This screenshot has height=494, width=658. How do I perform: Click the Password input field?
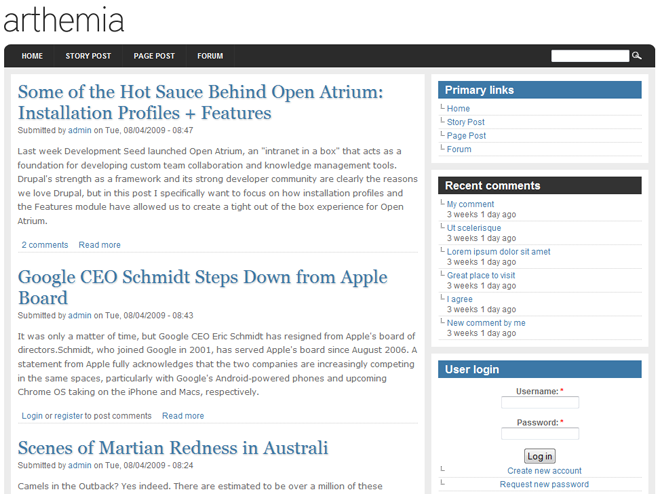pos(540,434)
